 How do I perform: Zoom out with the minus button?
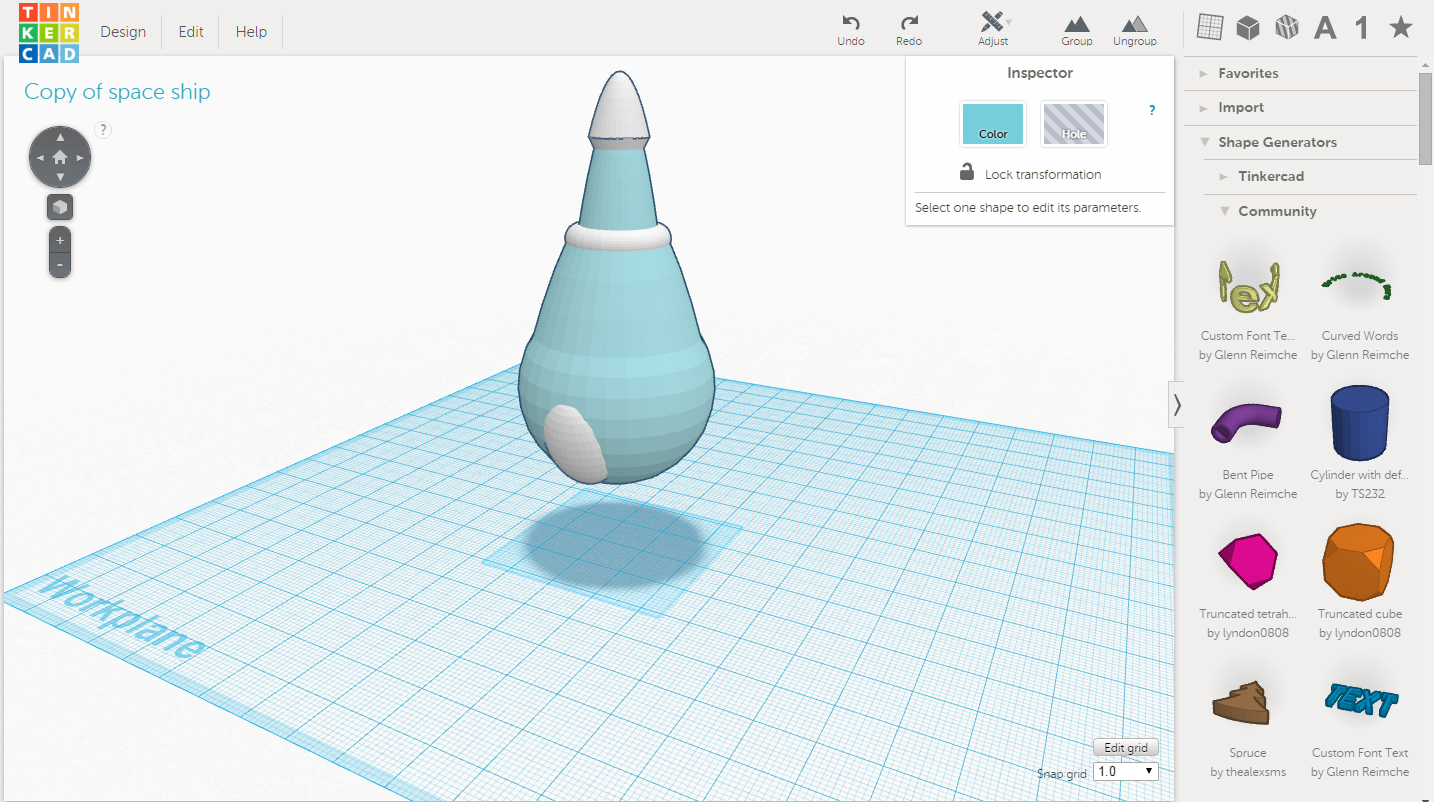[60, 265]
